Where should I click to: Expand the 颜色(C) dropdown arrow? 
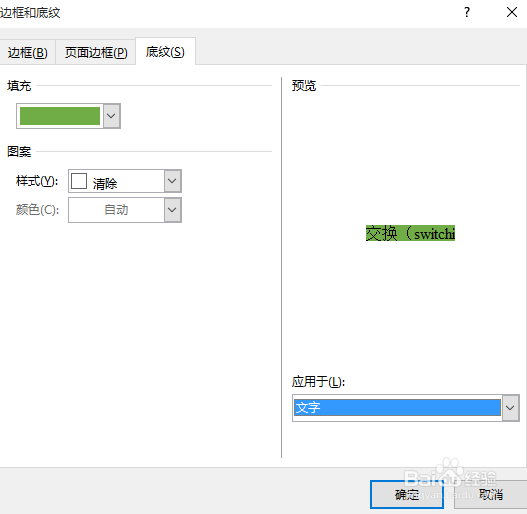[172, 210]
